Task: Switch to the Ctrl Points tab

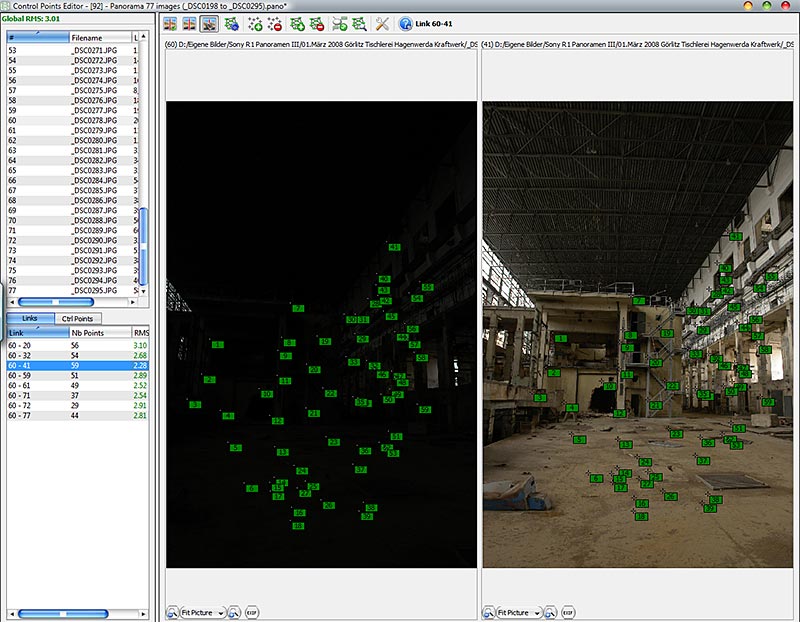Action: pos(77,318)
